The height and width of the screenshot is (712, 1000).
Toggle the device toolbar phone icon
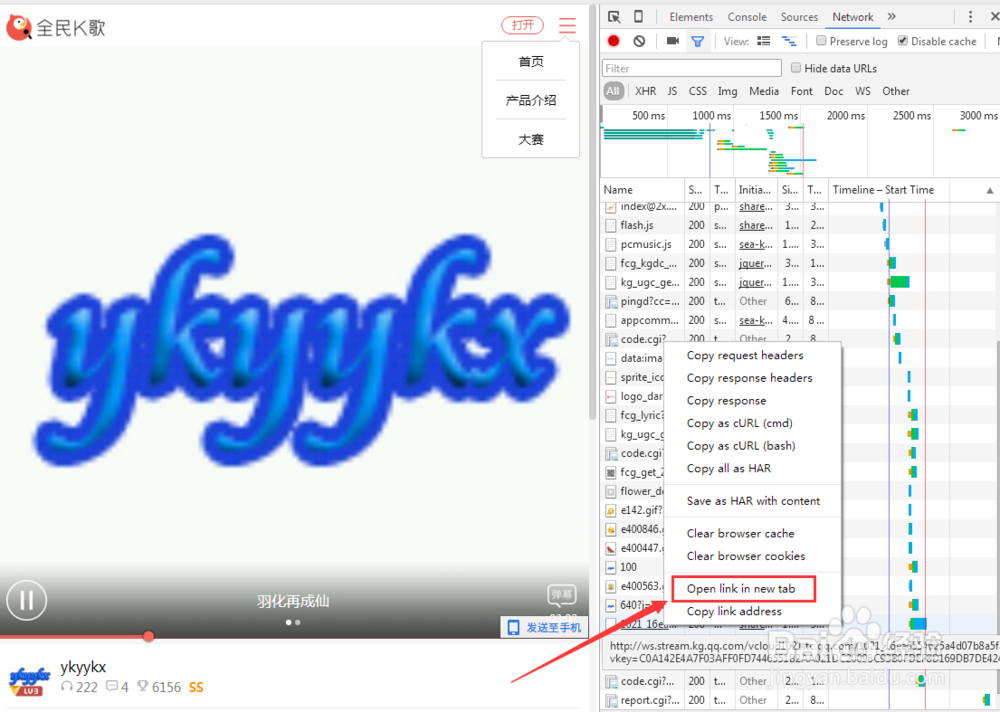coord(638,17)
